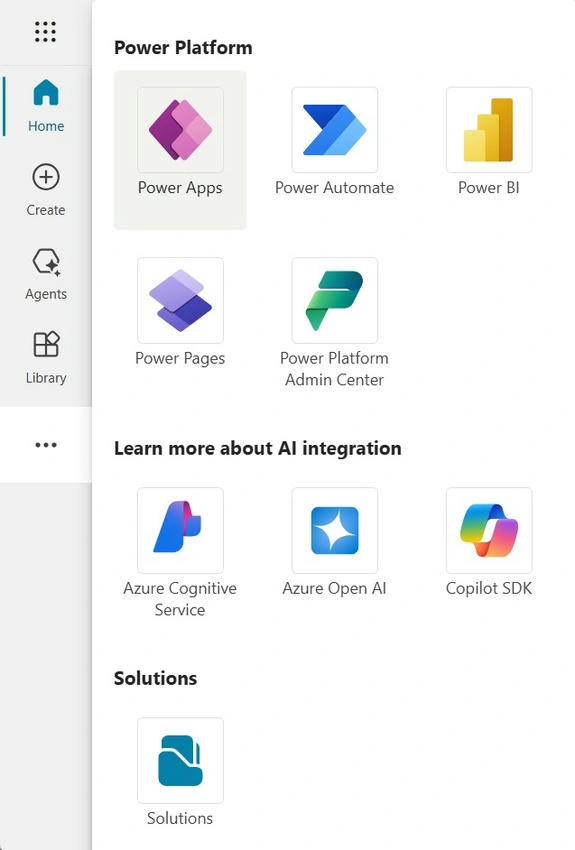575x850 pixels.
Task: Select the Create label in sidebar
Action: (x=46, y=210)
